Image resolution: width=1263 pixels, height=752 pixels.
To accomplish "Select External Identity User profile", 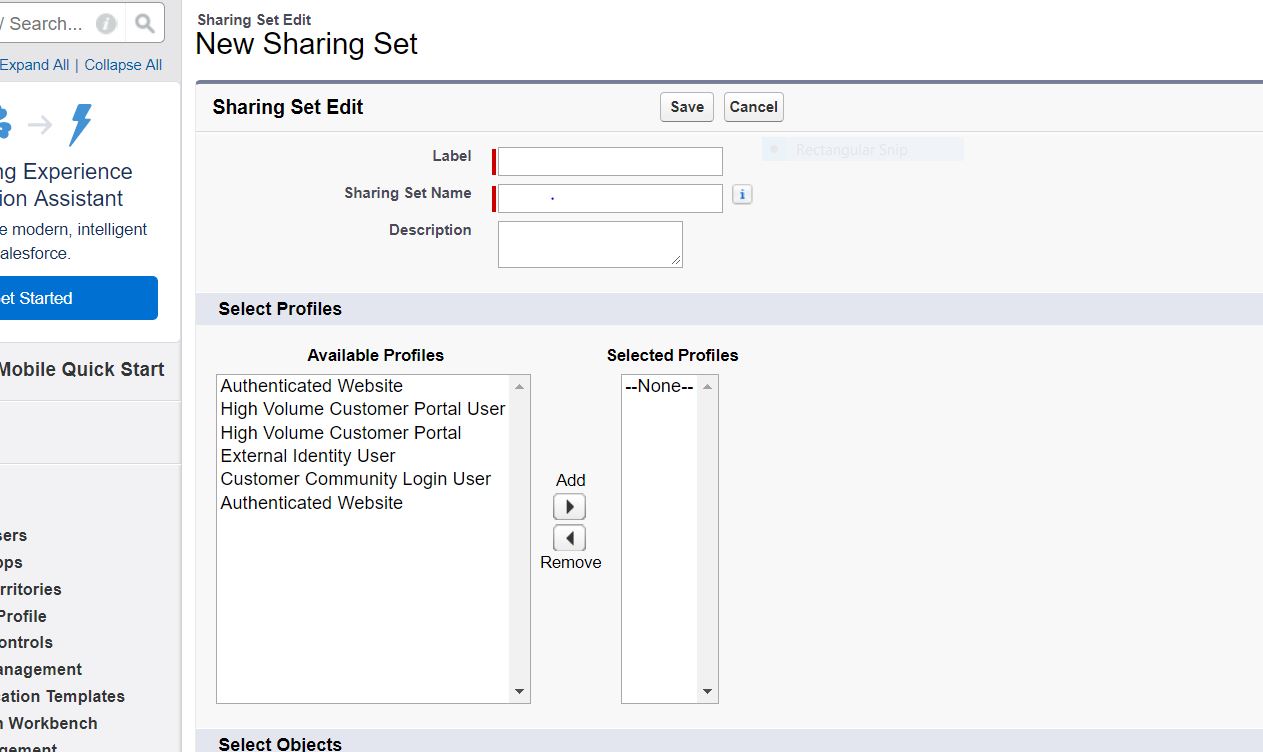I will pyautogui.click(x=308, y=456).
